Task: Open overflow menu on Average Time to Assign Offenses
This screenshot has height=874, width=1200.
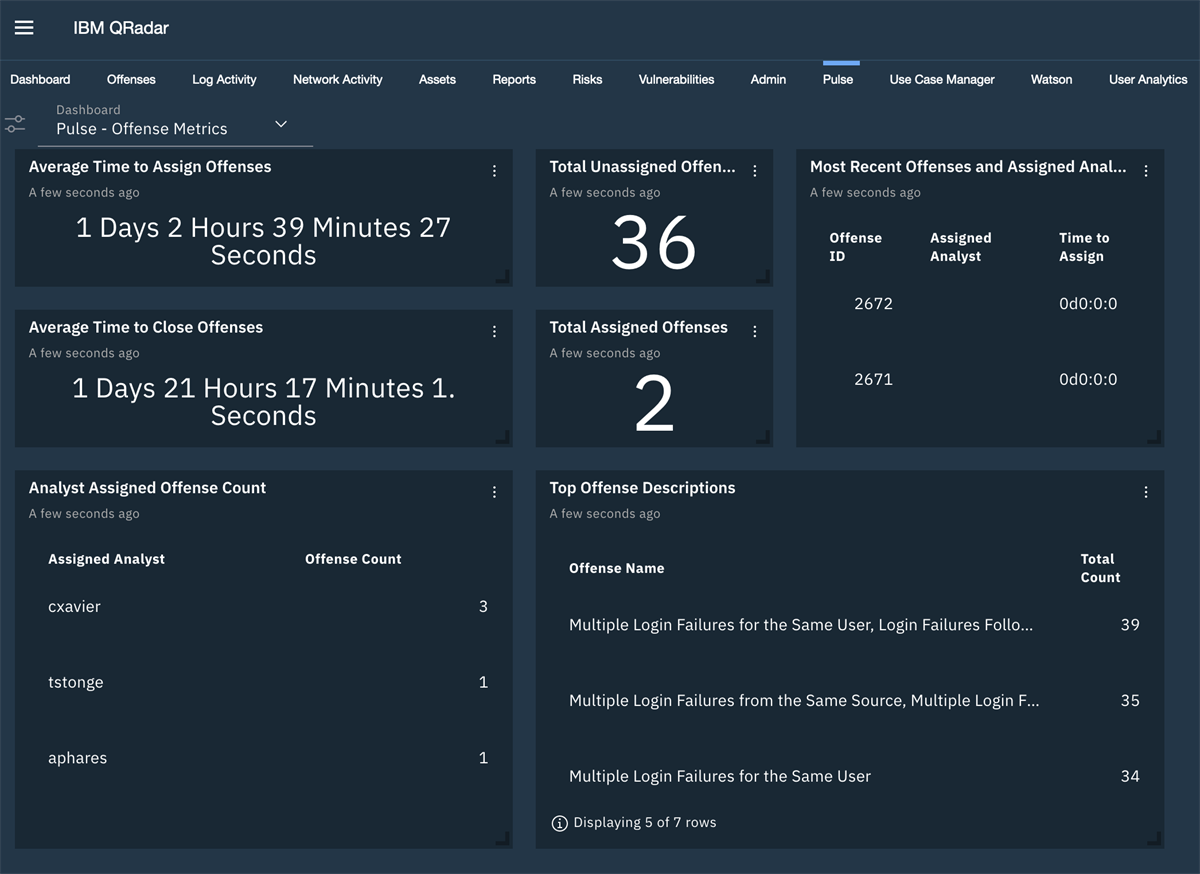Action: point(494,171)
